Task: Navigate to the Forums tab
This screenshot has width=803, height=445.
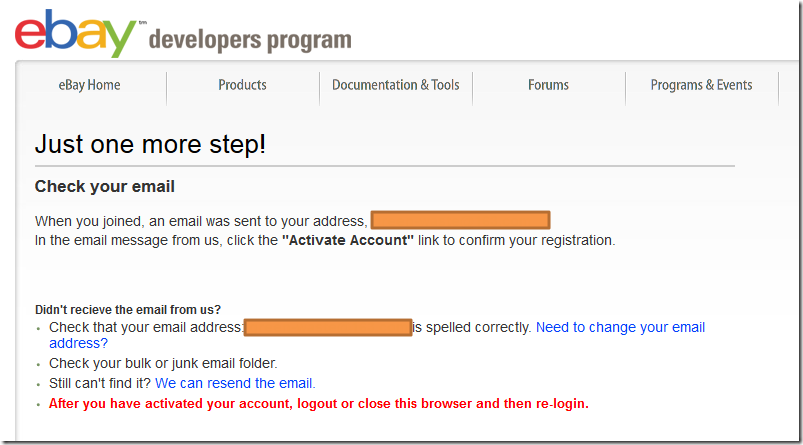Action: tap(548, 85)
